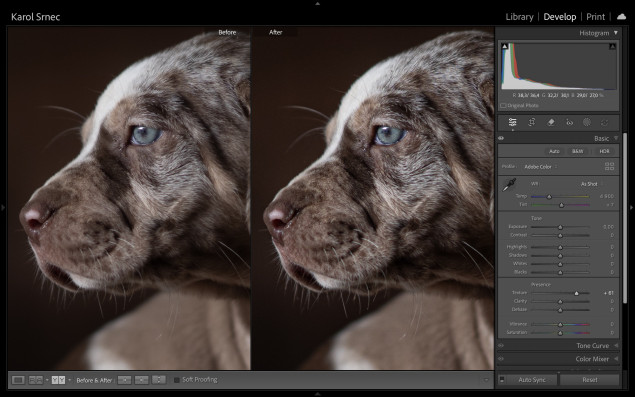Click the Karol Srnec identity plate
635x397 pixels.
[36, 17]
